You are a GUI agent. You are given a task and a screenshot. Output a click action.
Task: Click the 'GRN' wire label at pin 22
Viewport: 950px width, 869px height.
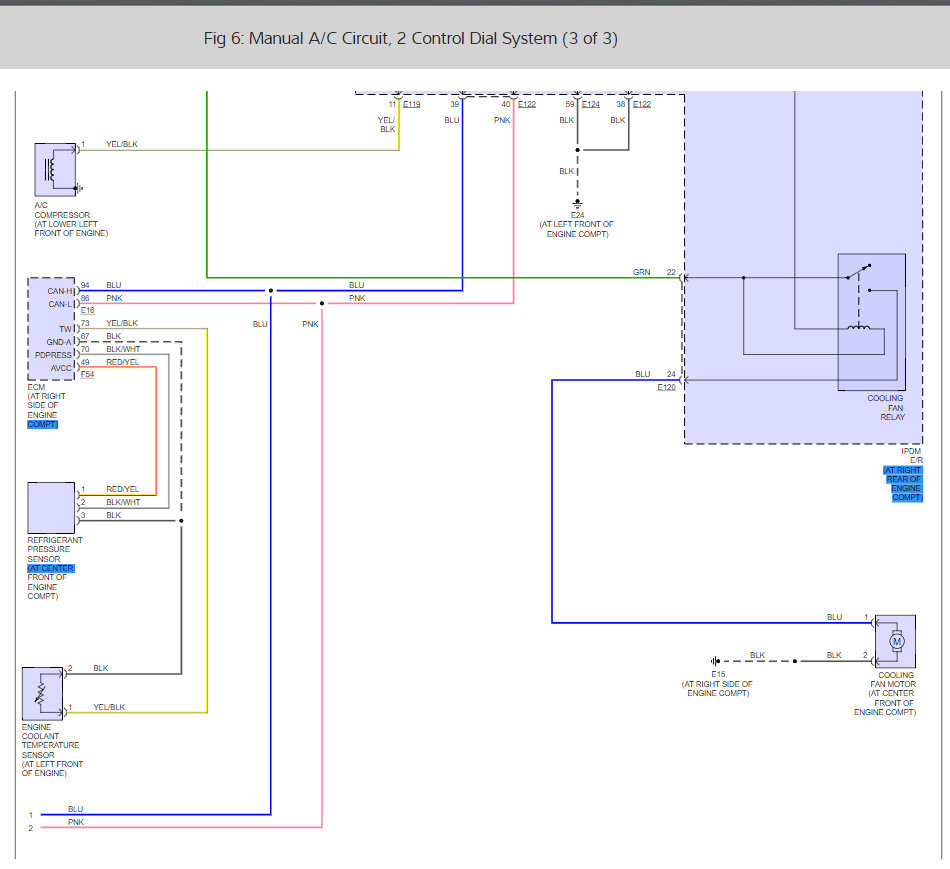pos(642,272)
